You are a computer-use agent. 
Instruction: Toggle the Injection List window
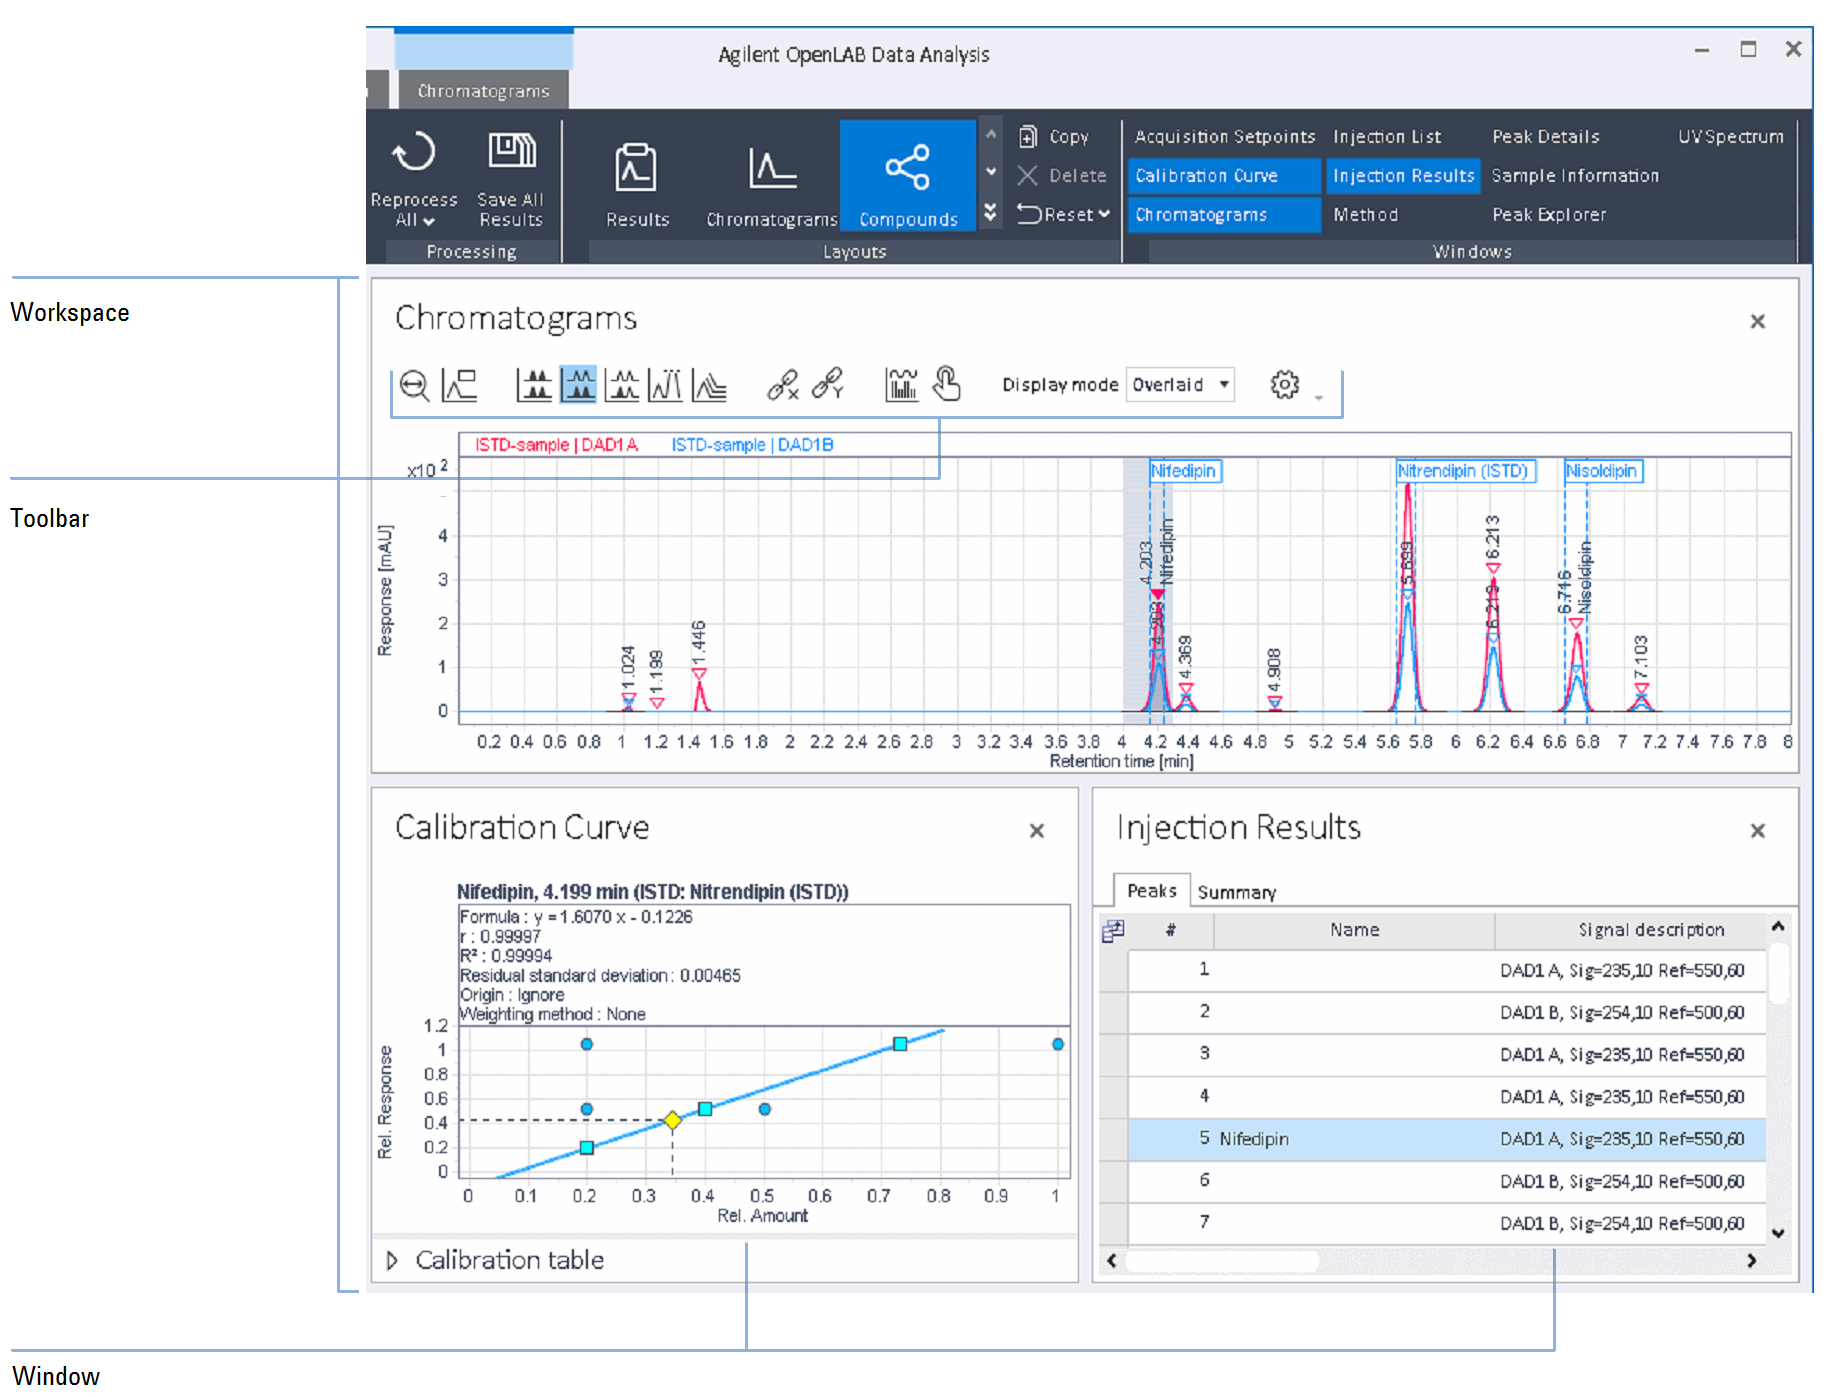[1386, 136]
